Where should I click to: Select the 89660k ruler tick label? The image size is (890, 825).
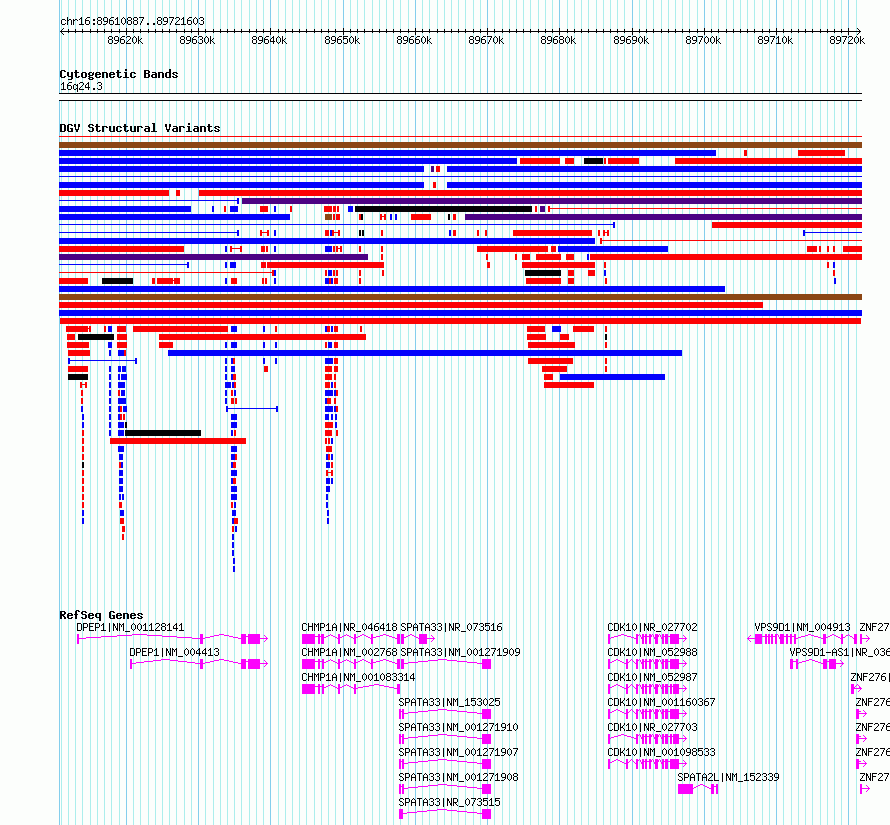(414, 40)
